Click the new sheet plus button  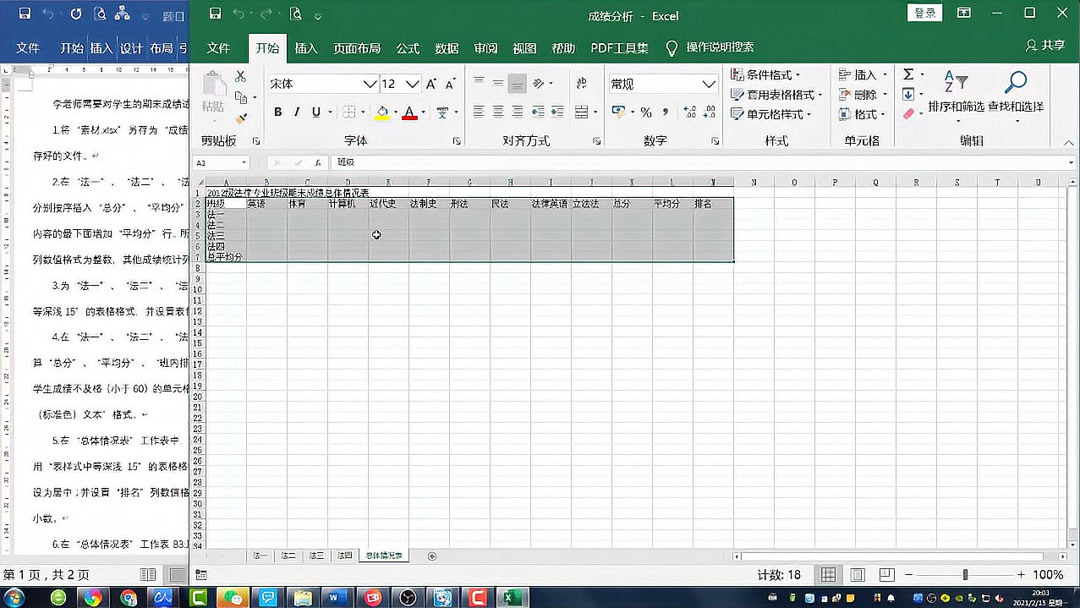pos(431,555)
